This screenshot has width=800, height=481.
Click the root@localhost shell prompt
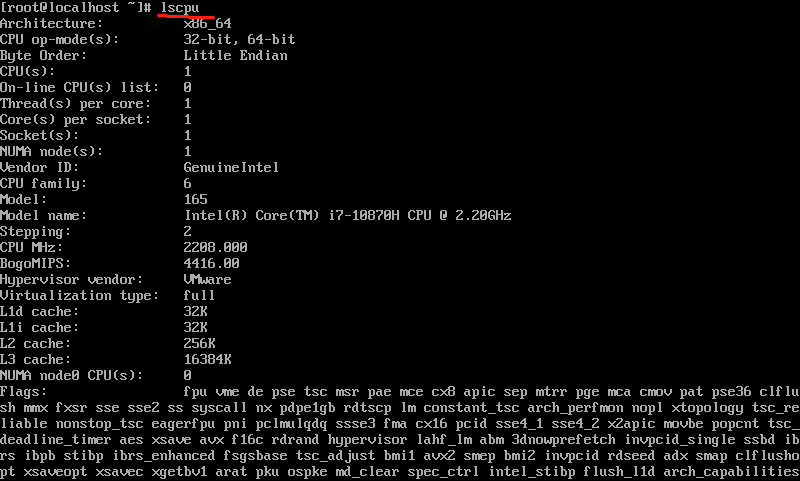click(76, 8)
